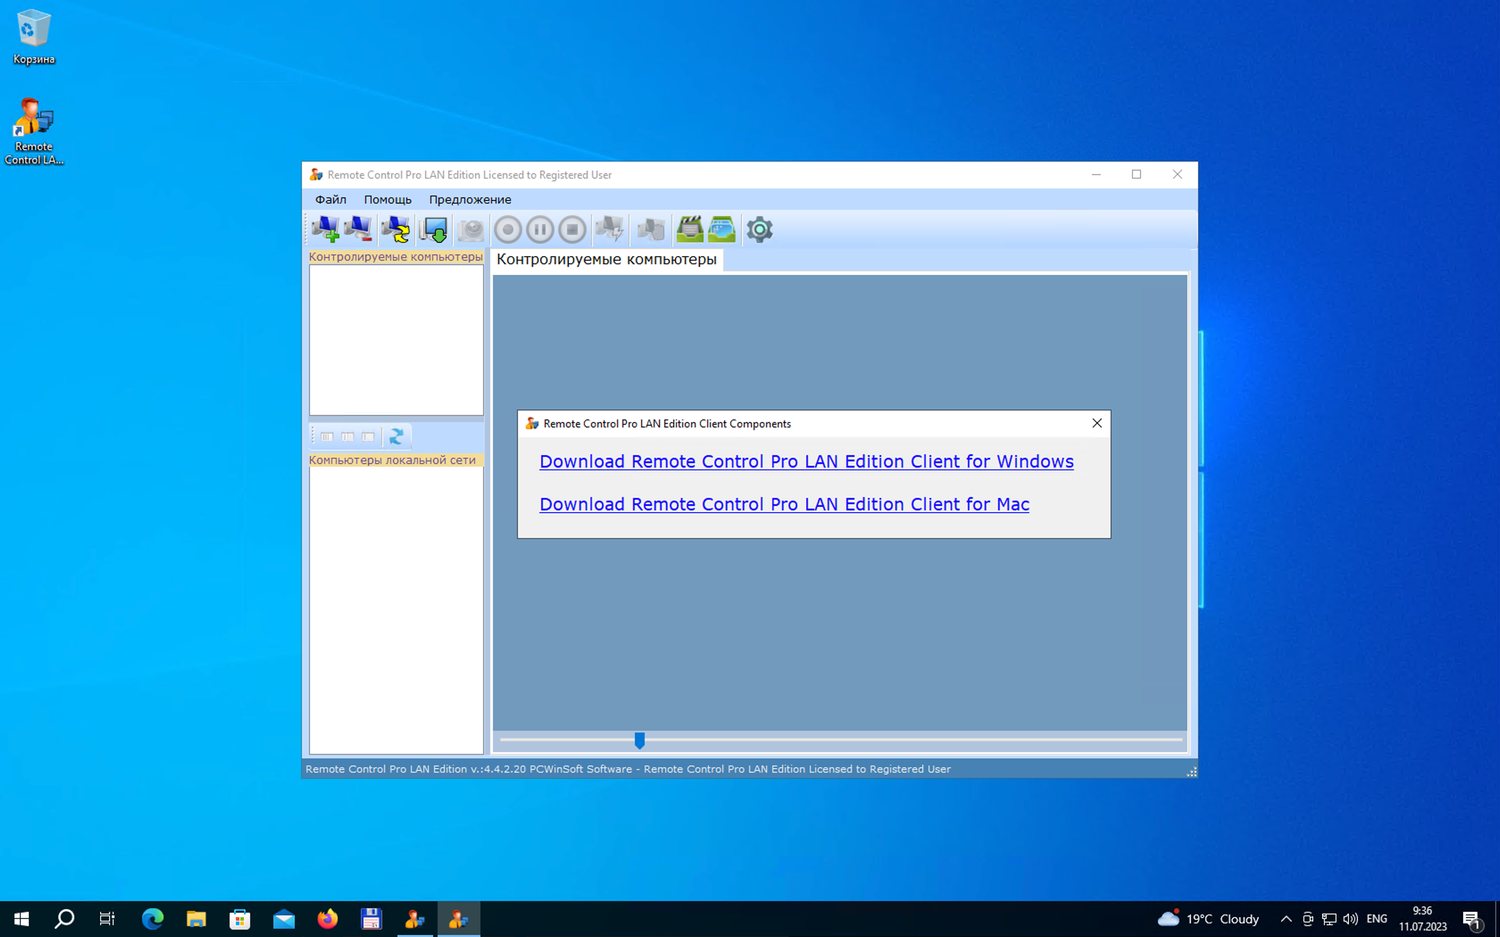Screen dimensions: 1500x937
Task: Click the leftmost of three grey grid icons
Action: click(x=327, y=437)
